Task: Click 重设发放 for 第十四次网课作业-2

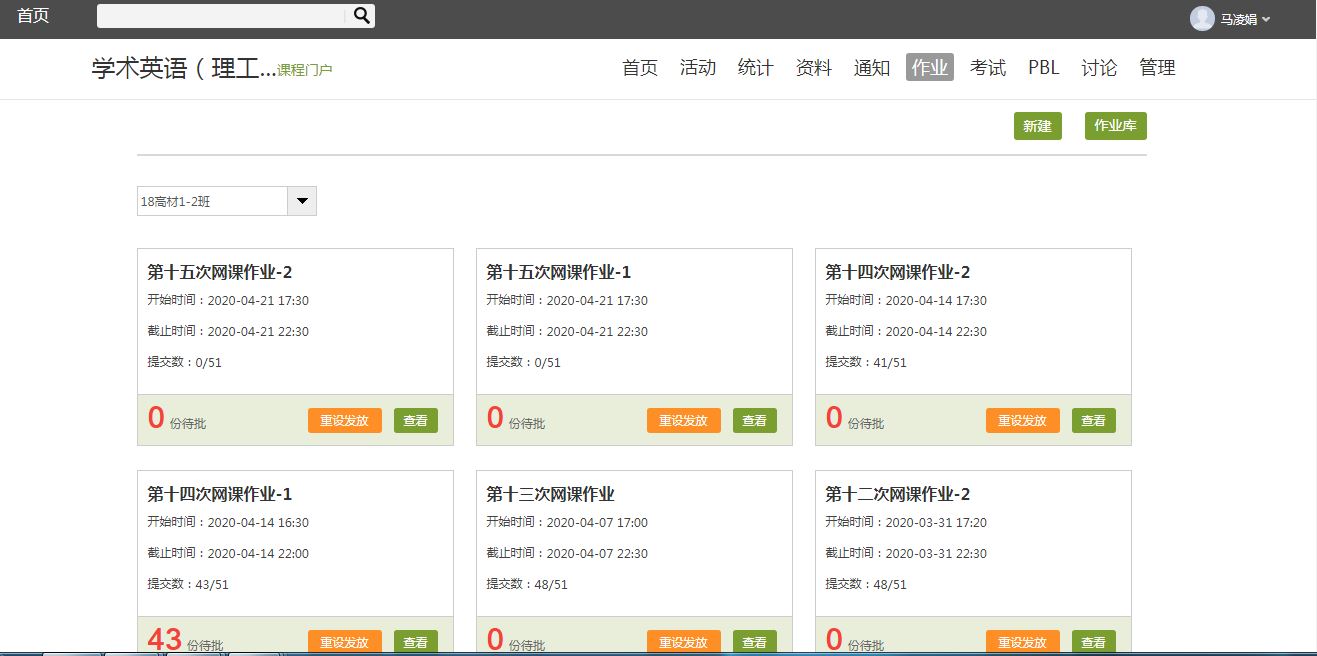Action: coord(1023,421)
